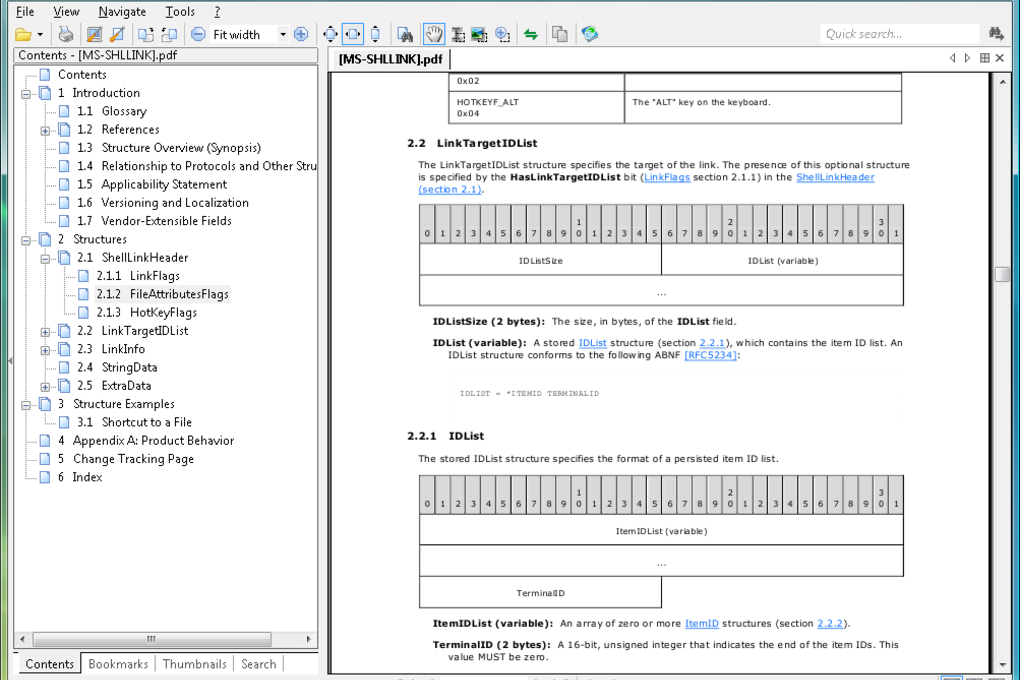Open the Fit width zoom dropdown

[x=283, y=34]
